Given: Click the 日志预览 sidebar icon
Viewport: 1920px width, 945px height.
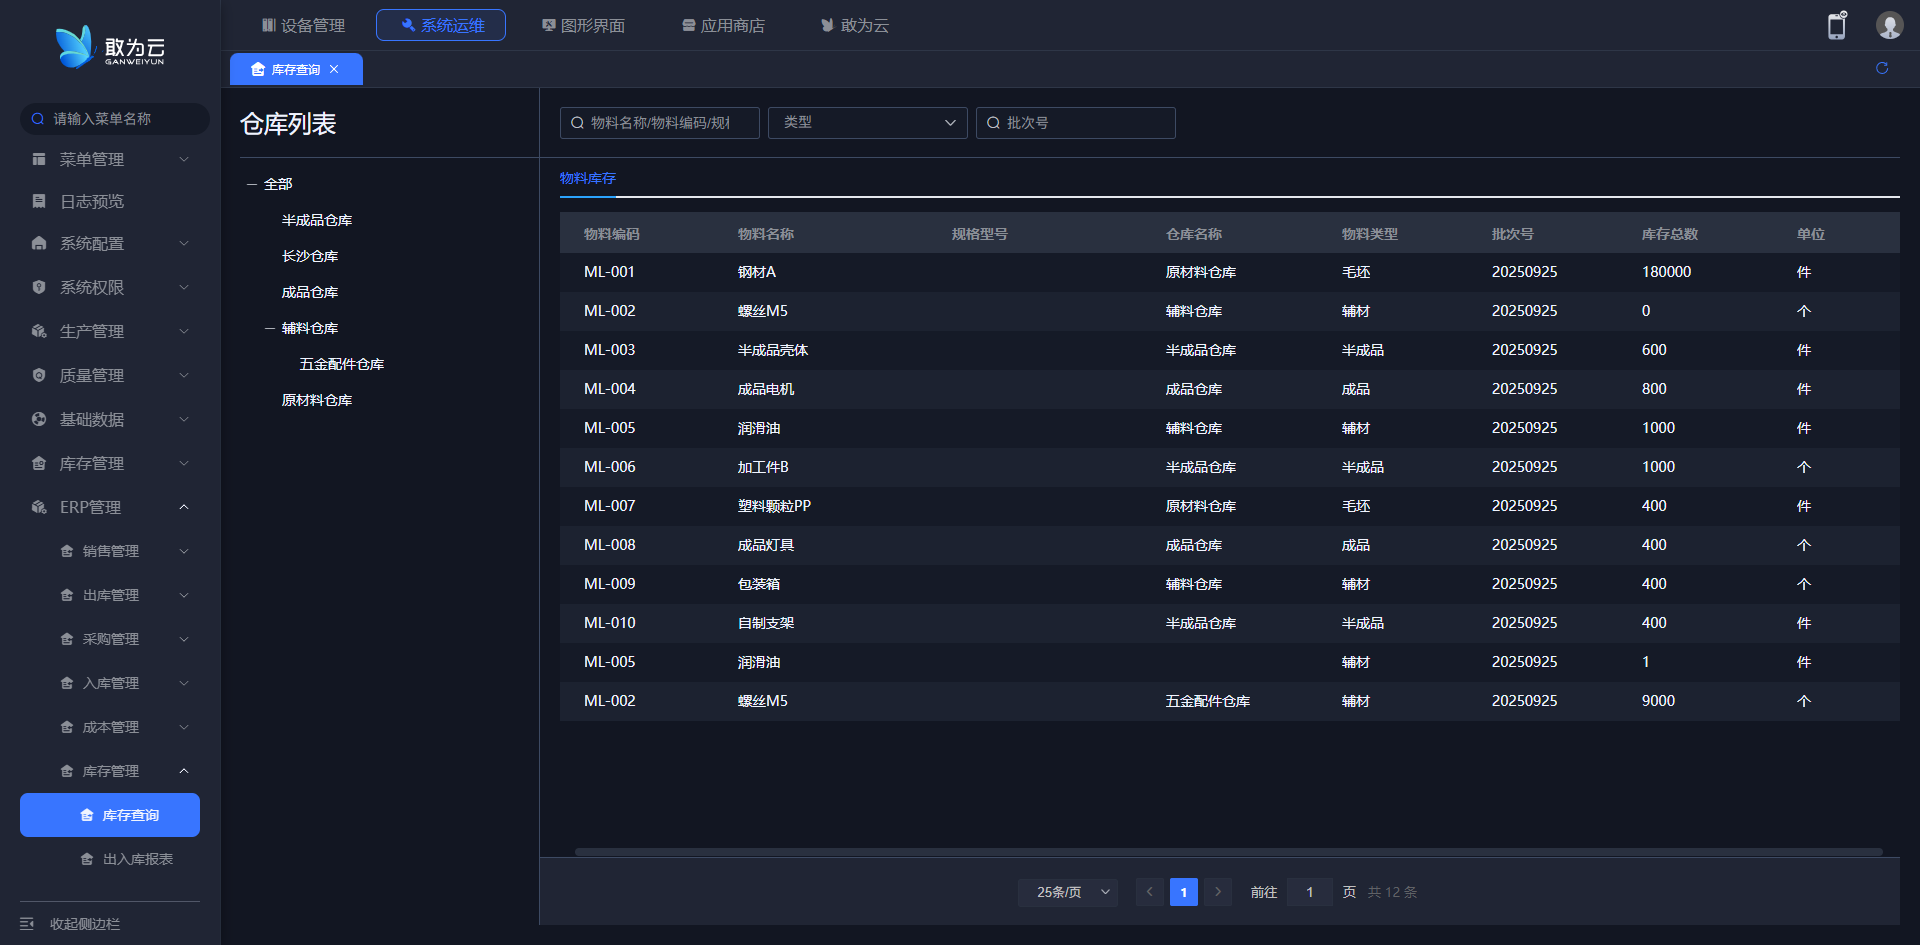Looking at the screenshot, I should coord(39,201).
